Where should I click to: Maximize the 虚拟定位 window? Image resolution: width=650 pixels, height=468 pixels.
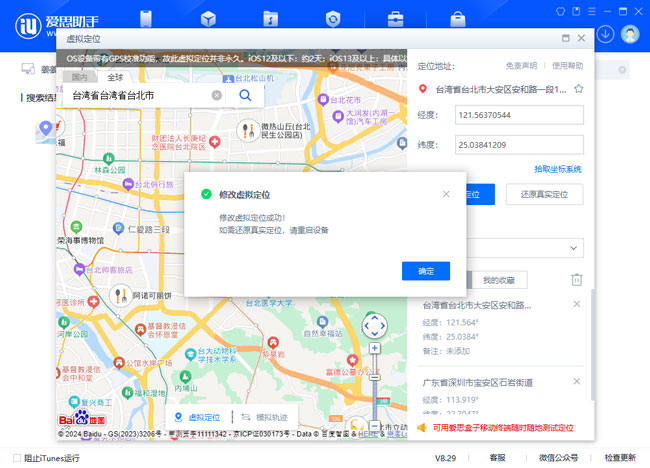tap(565, 38)
